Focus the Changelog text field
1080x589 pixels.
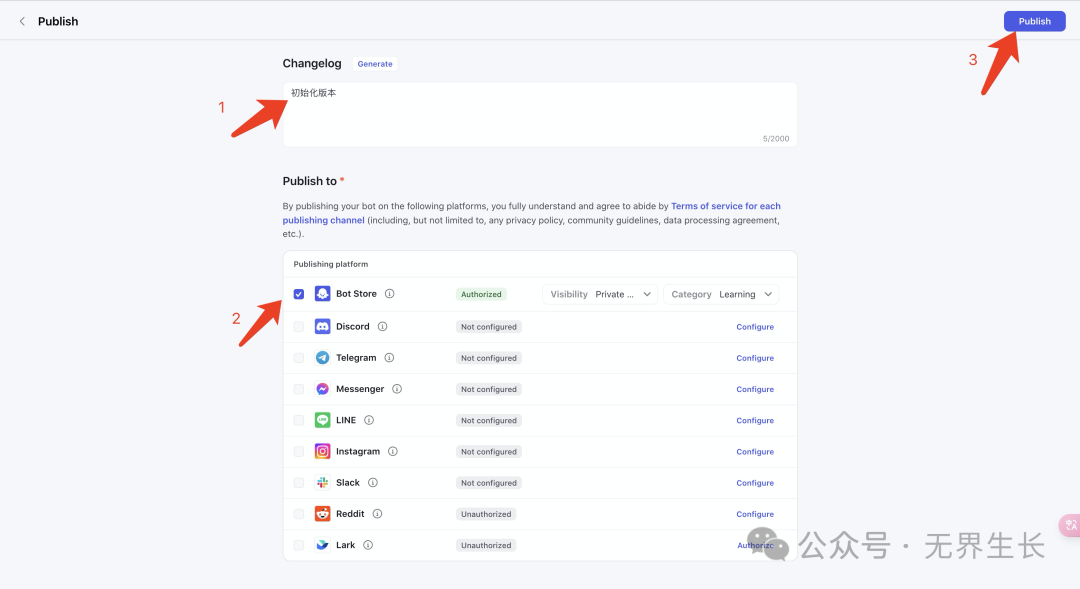(539, 114)
